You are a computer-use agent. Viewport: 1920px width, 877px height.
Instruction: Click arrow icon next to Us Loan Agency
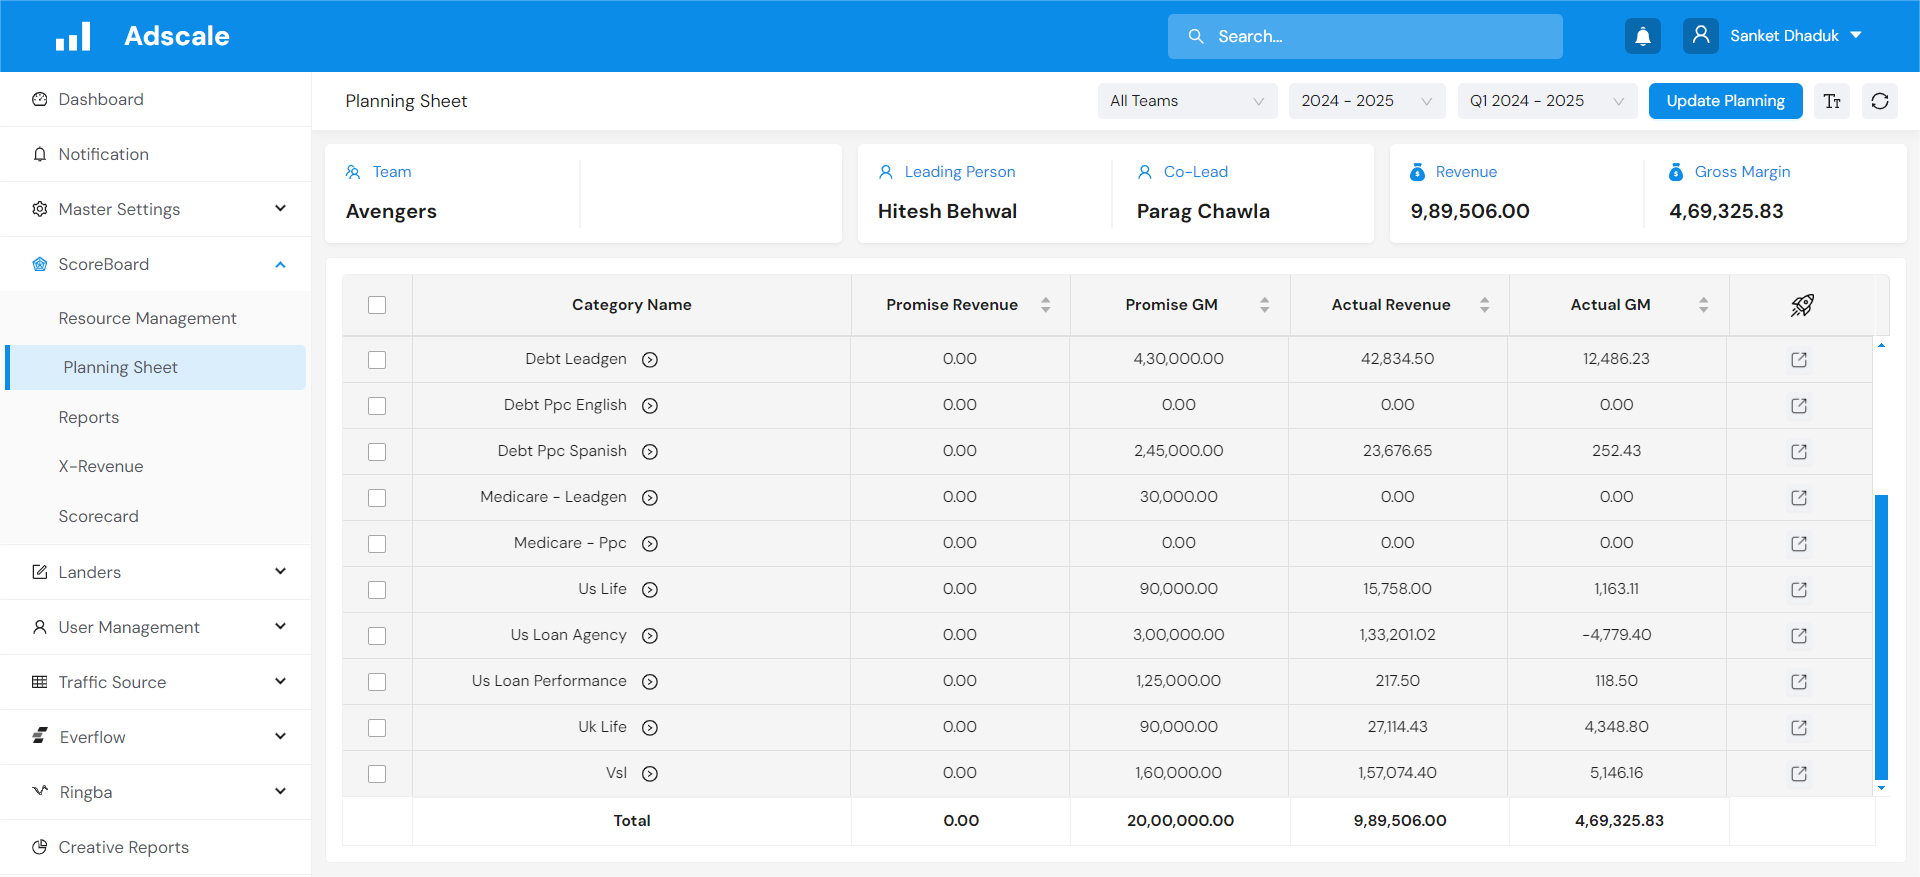(650, 636)
